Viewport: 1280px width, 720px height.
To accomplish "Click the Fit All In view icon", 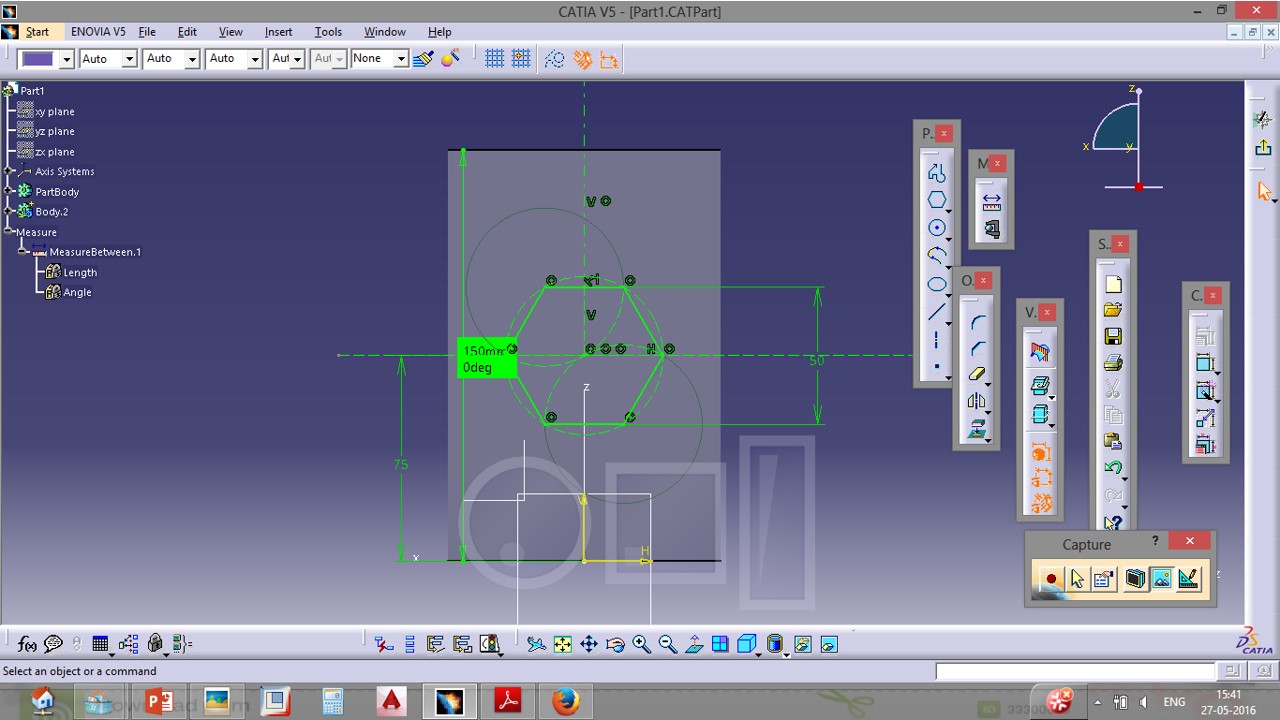I will pyautogui.click(x=563, y=645).
